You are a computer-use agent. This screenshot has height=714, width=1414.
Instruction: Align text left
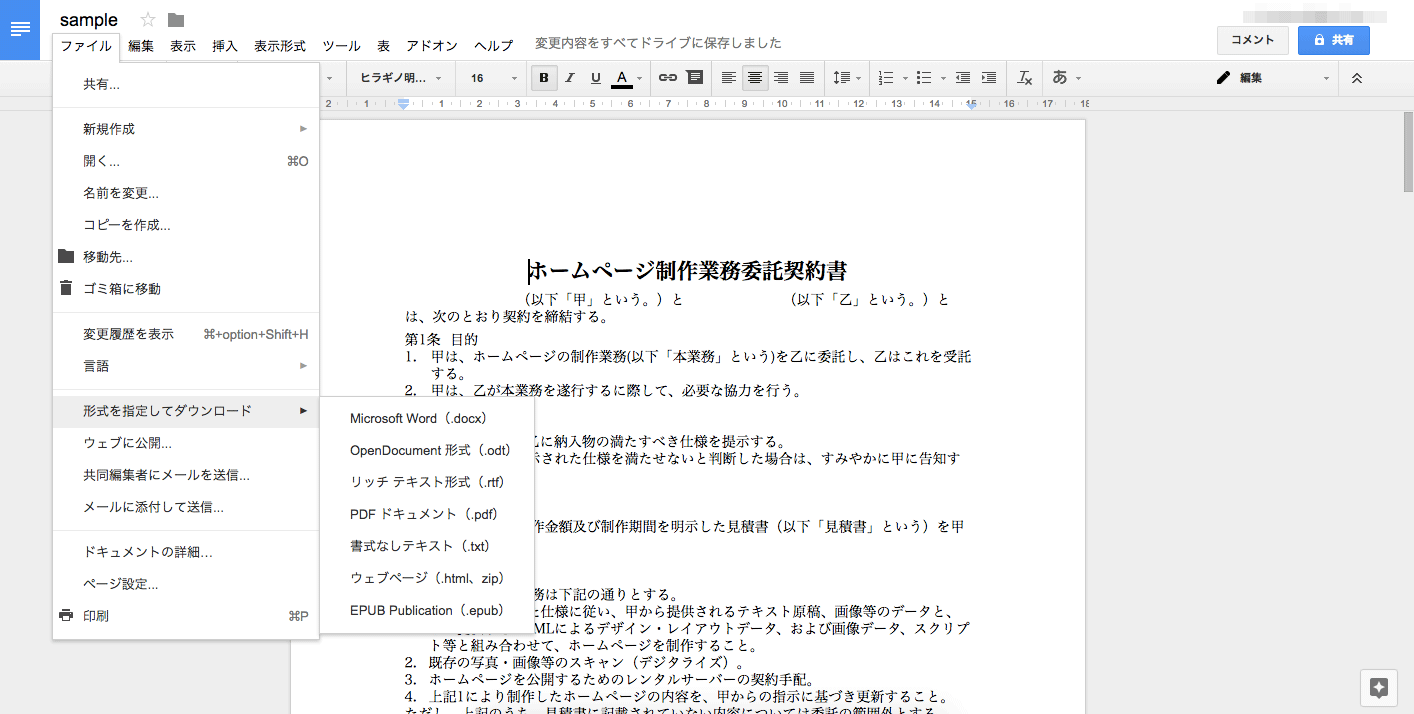(729, 78)
